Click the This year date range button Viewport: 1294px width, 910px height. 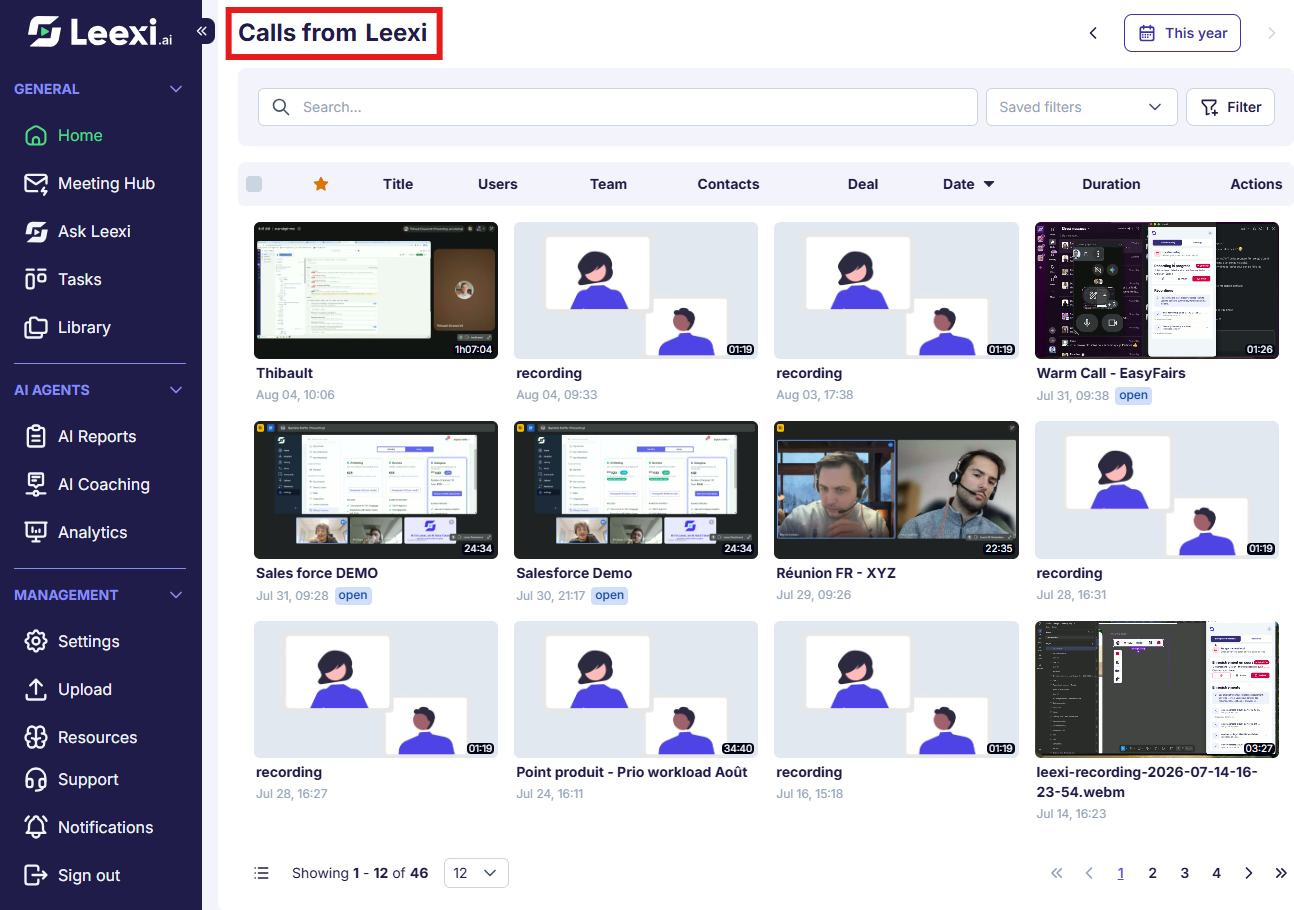pyautogui.click(x=1182, y=33)
